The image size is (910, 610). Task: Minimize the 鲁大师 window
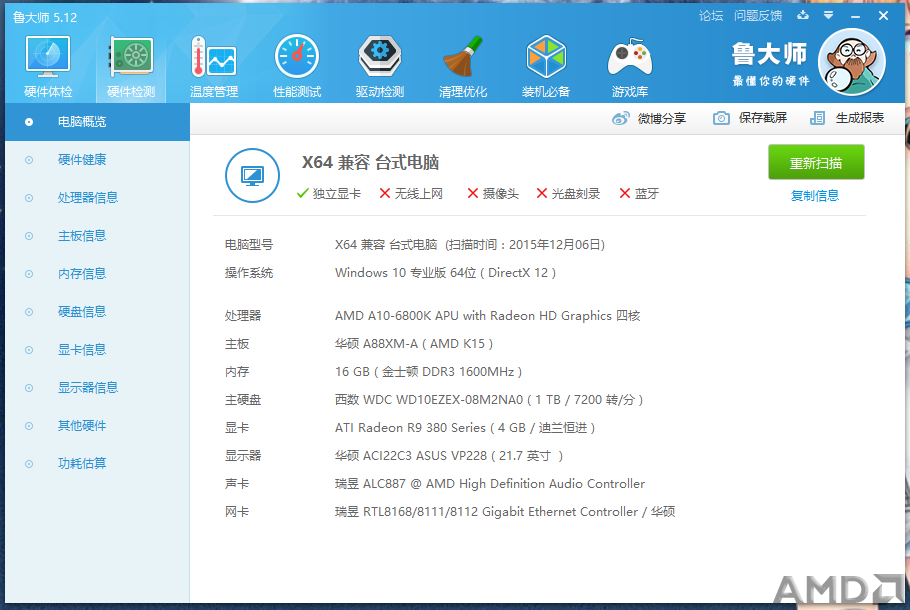click(855, 16)
